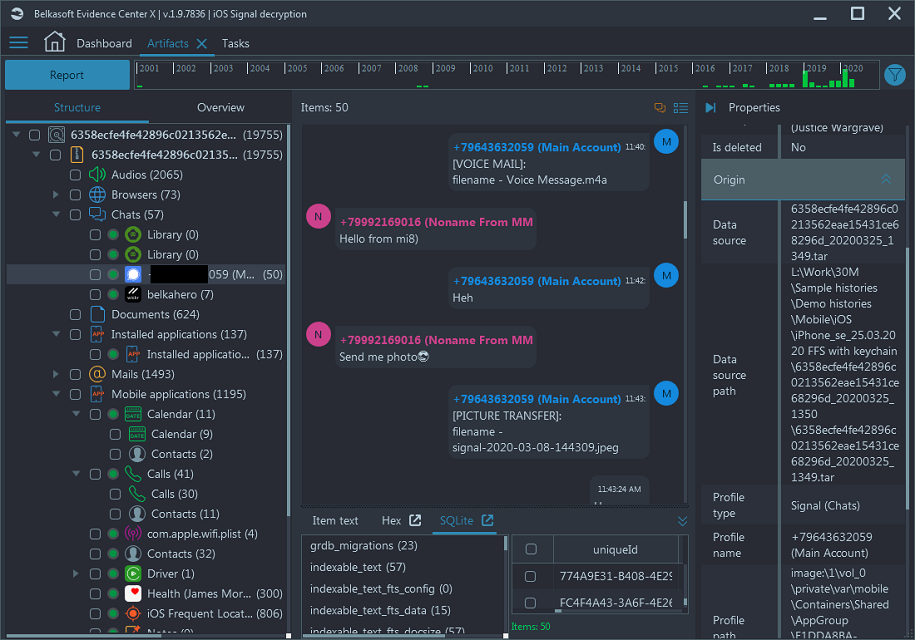This screenshot has width=915, height=640.
Task: Select the Health (James Mor... row
Action: (x=146, y=593)
